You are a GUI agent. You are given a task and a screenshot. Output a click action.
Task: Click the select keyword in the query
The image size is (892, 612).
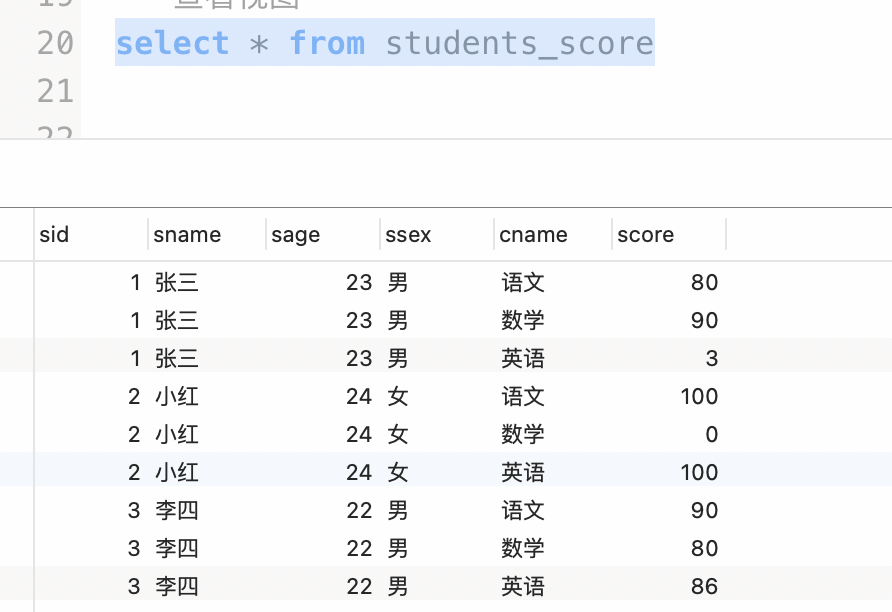coord(172,43)
